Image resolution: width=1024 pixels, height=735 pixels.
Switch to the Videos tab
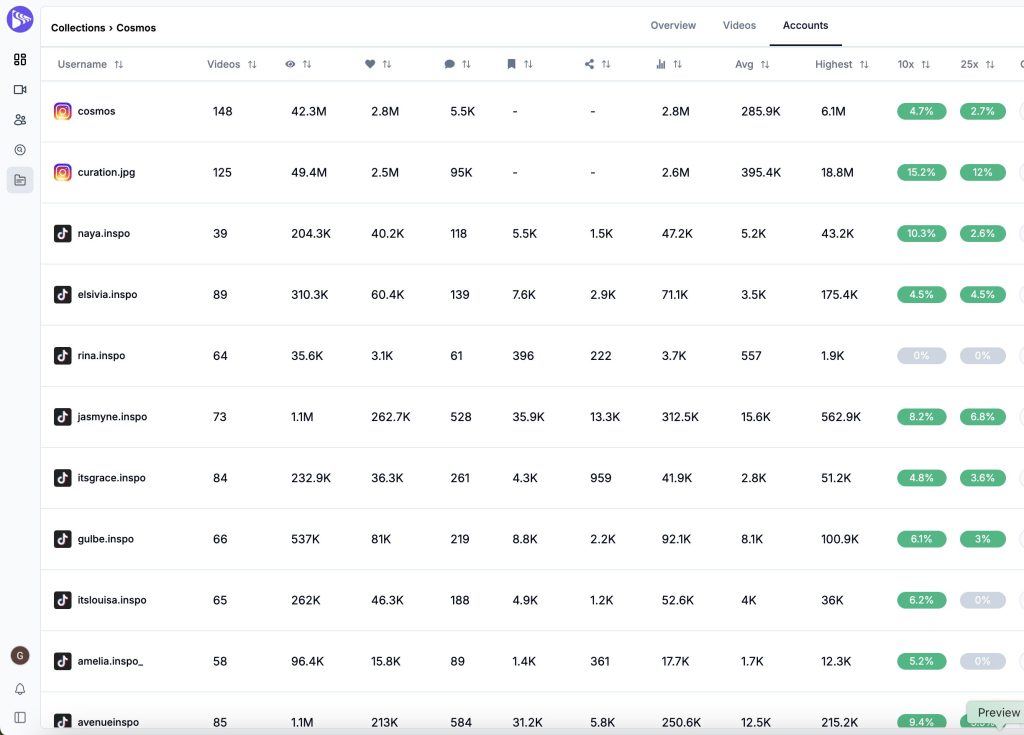tap(739, 25)
